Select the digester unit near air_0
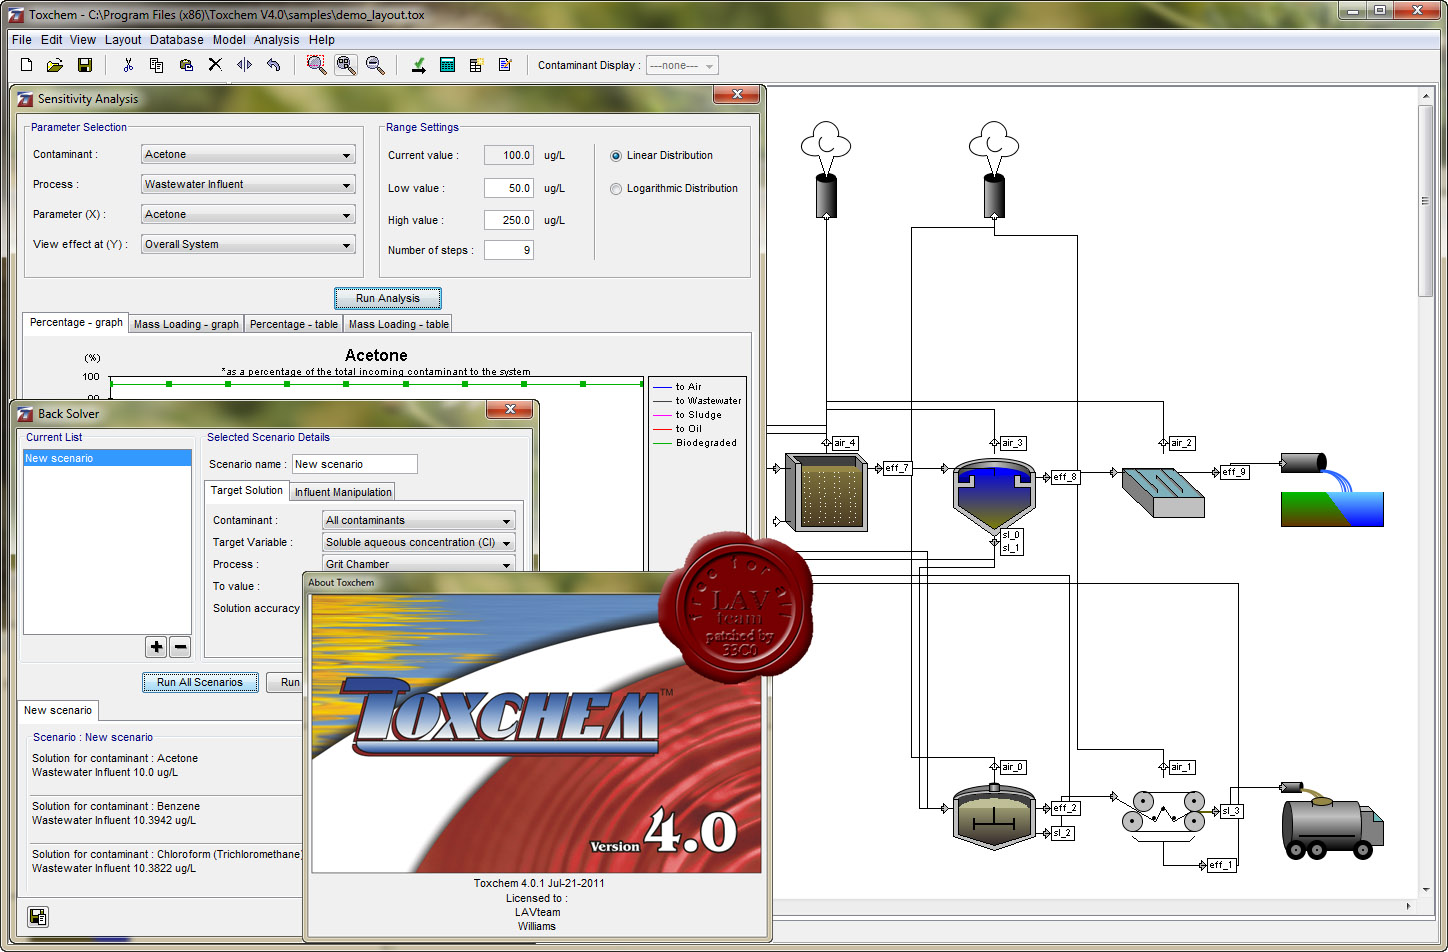Screen dimensions: 1448x952 pyautogui.click(x=994, y=817)
